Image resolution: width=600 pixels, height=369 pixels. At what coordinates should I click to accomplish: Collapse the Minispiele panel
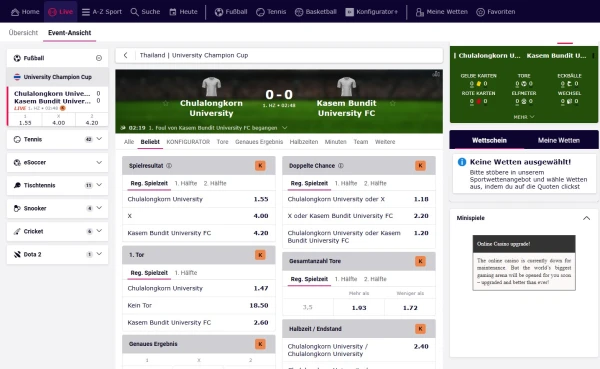pos(586,218)
